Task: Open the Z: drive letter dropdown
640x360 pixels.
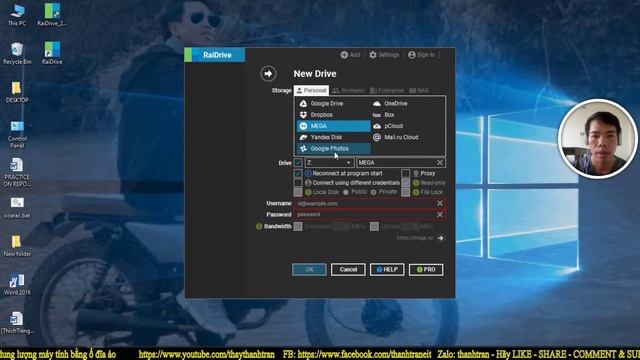Action: (x=329, y=162)
